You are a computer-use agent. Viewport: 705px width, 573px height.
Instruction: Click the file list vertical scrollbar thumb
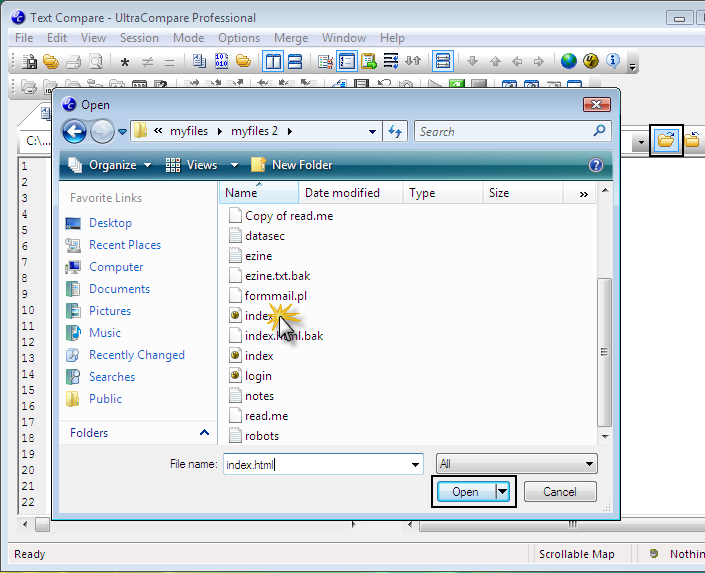point(604,352)
